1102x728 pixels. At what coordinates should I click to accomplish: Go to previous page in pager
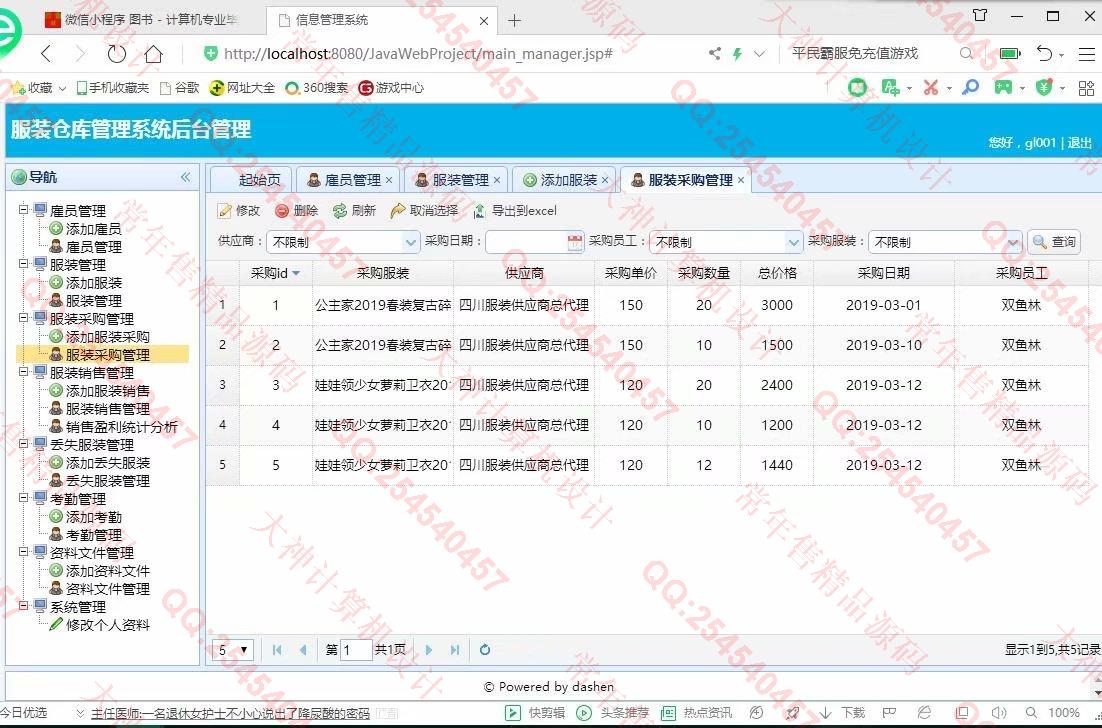[303, 650]
